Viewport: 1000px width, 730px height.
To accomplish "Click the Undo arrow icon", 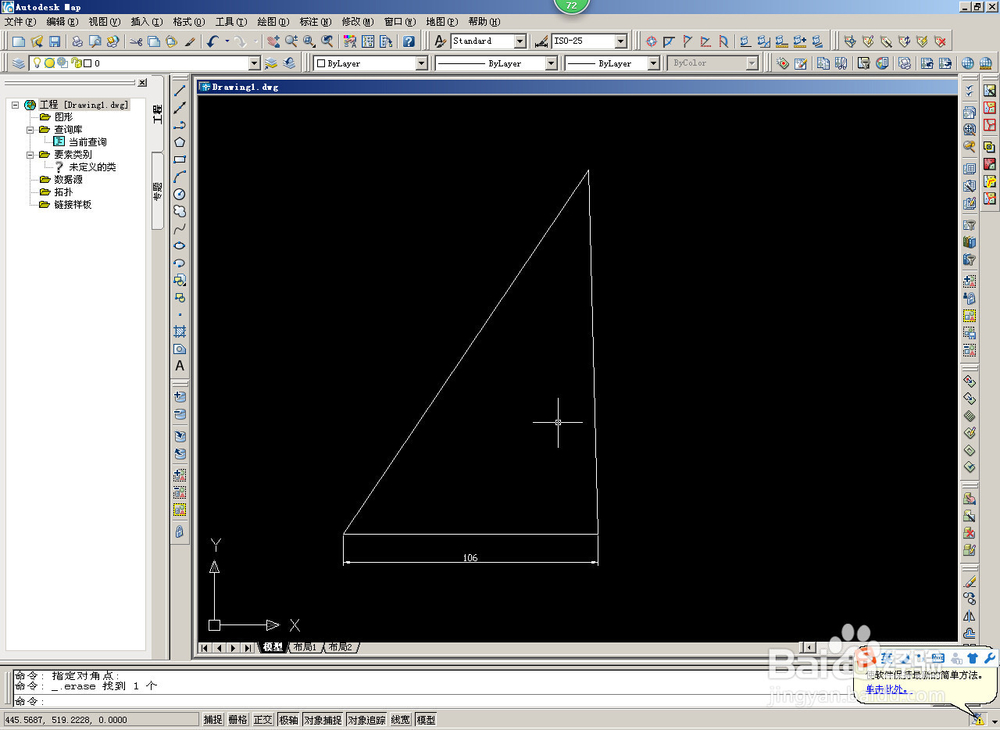I will click(212, 41).
